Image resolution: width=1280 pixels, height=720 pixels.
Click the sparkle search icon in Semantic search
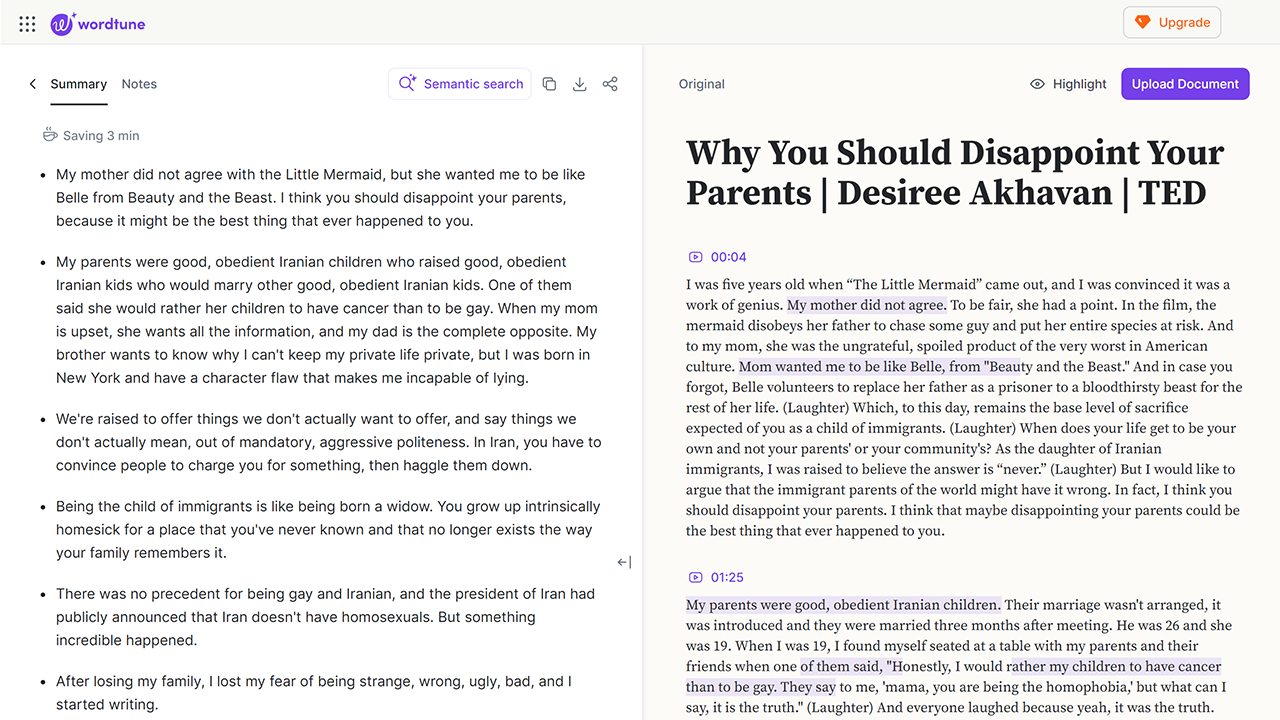[x=407, y=84]
